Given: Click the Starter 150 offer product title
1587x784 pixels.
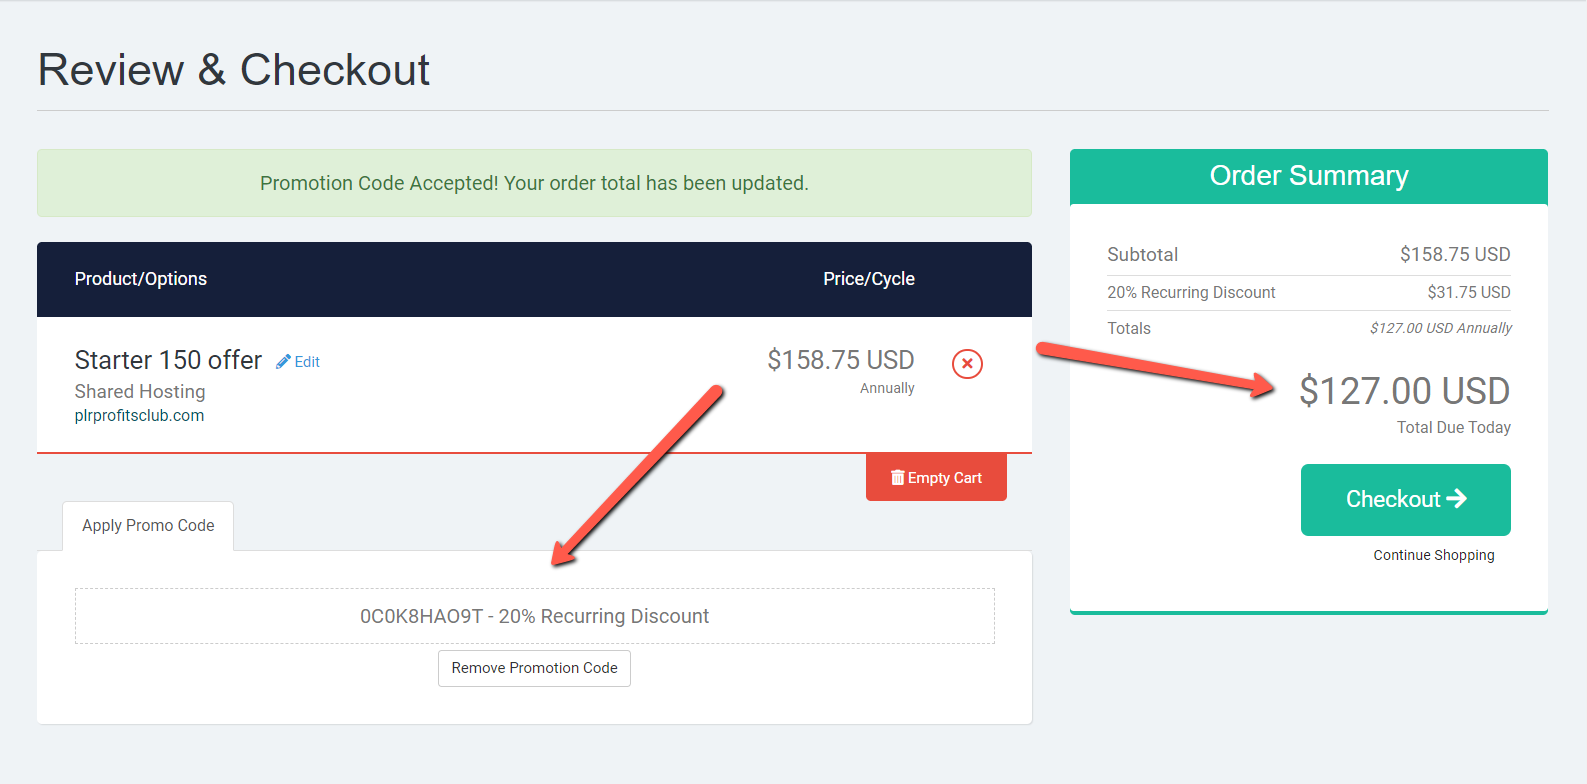Looking at the screenshot, I should coord(168,360).
